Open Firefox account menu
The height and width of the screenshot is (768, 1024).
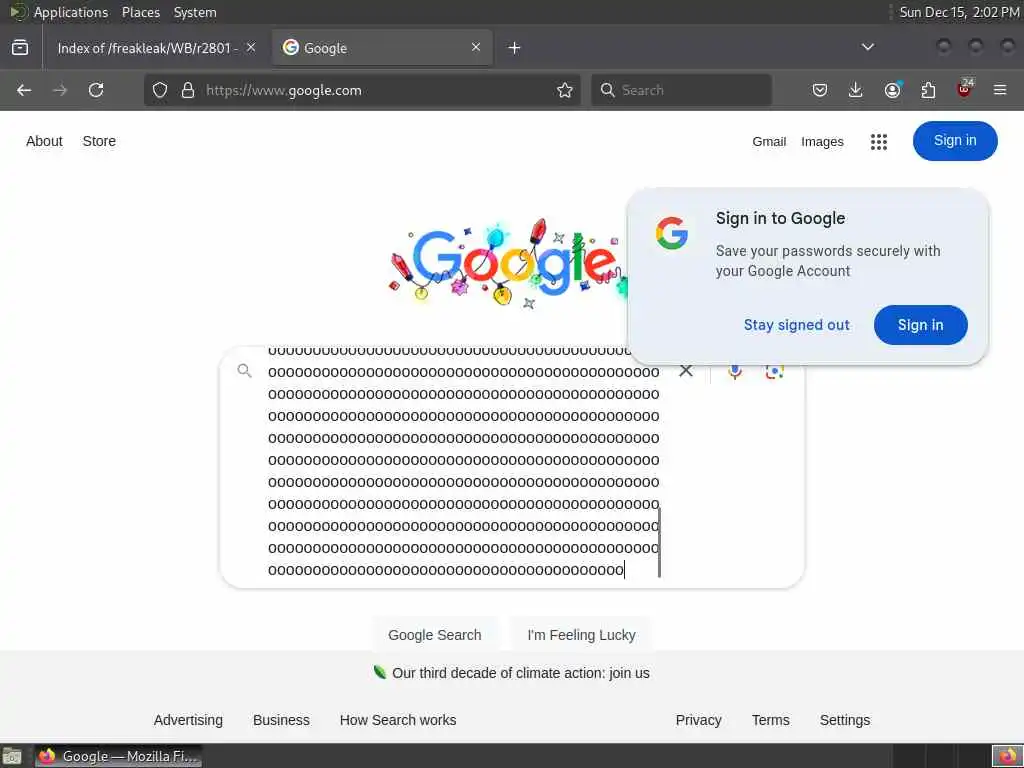coord(892,90)
